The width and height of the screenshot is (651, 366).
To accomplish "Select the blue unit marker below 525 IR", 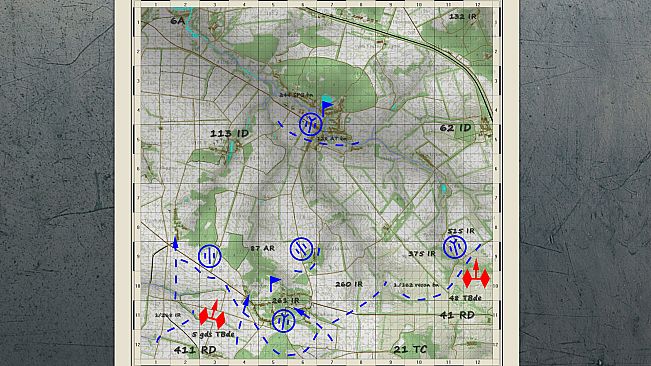I will (455, 247).
